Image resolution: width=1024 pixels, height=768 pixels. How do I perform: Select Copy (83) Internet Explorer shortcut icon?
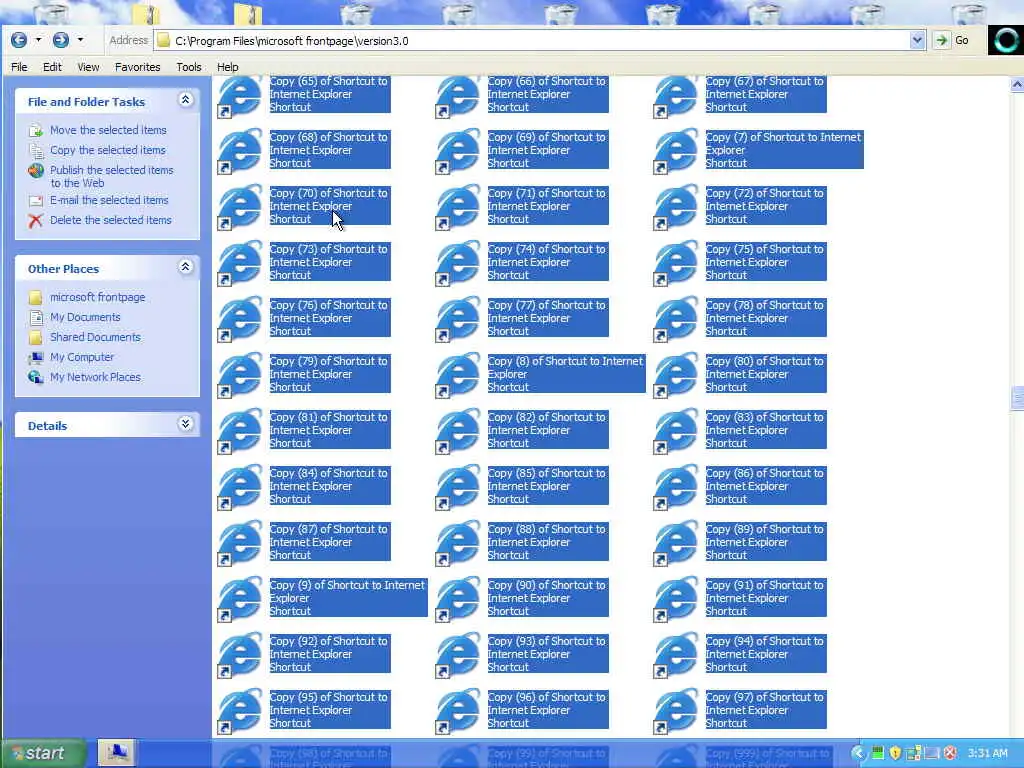pos(676,431)
